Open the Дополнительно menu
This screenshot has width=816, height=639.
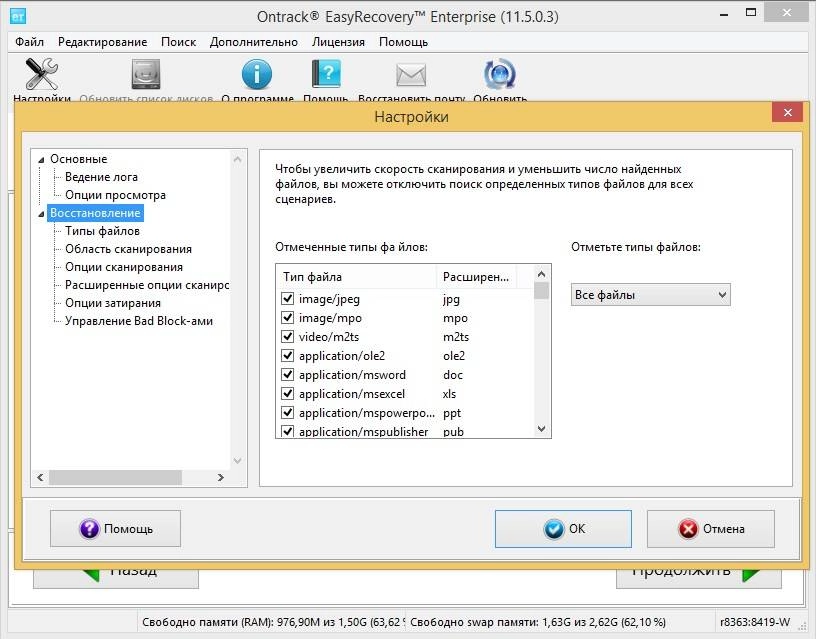coord(254,42)
